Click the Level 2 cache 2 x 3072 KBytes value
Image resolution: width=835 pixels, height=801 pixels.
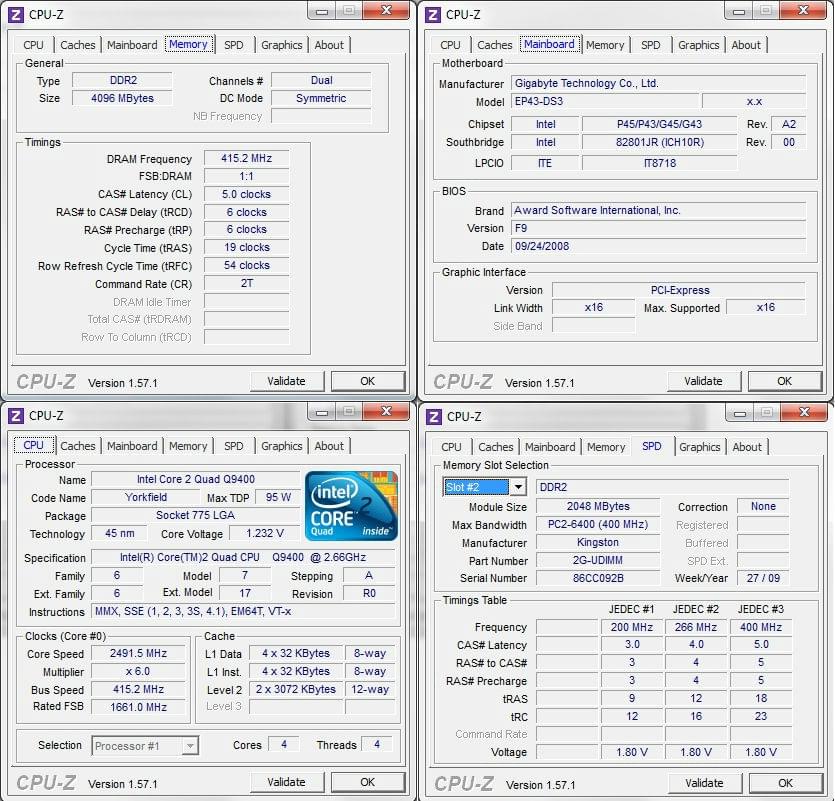pyautogui.click(x=296, y=690)
